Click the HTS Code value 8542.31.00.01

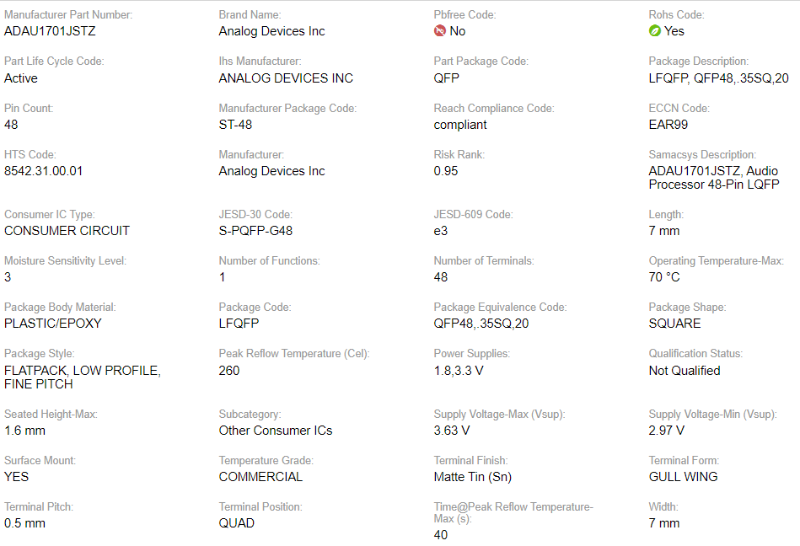tap(43, 171)
